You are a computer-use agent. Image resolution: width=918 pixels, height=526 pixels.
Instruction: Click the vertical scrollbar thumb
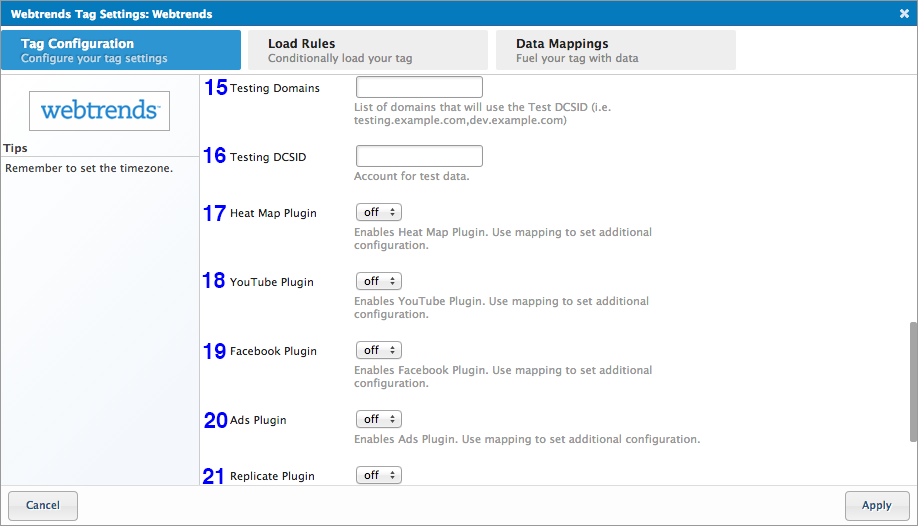click(912, 380)
